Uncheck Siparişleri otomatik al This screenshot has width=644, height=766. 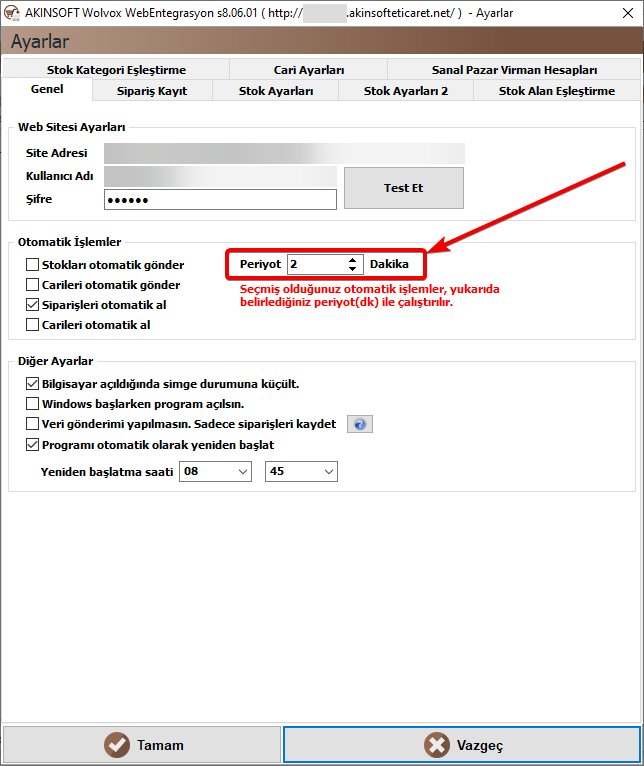click(32, 305)
